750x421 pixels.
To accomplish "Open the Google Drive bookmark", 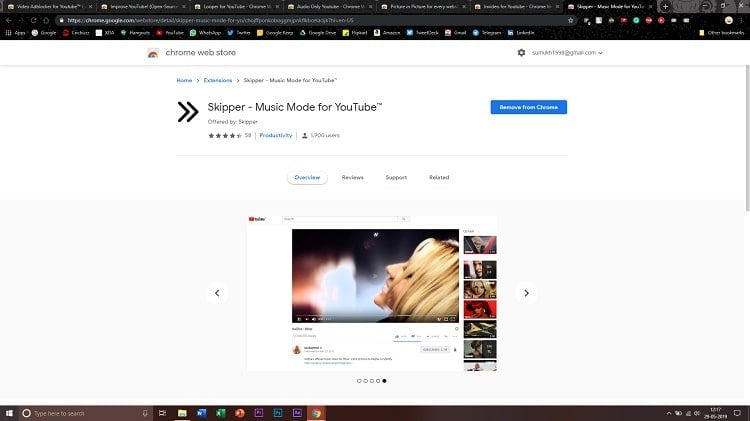I will coord(318,33).
